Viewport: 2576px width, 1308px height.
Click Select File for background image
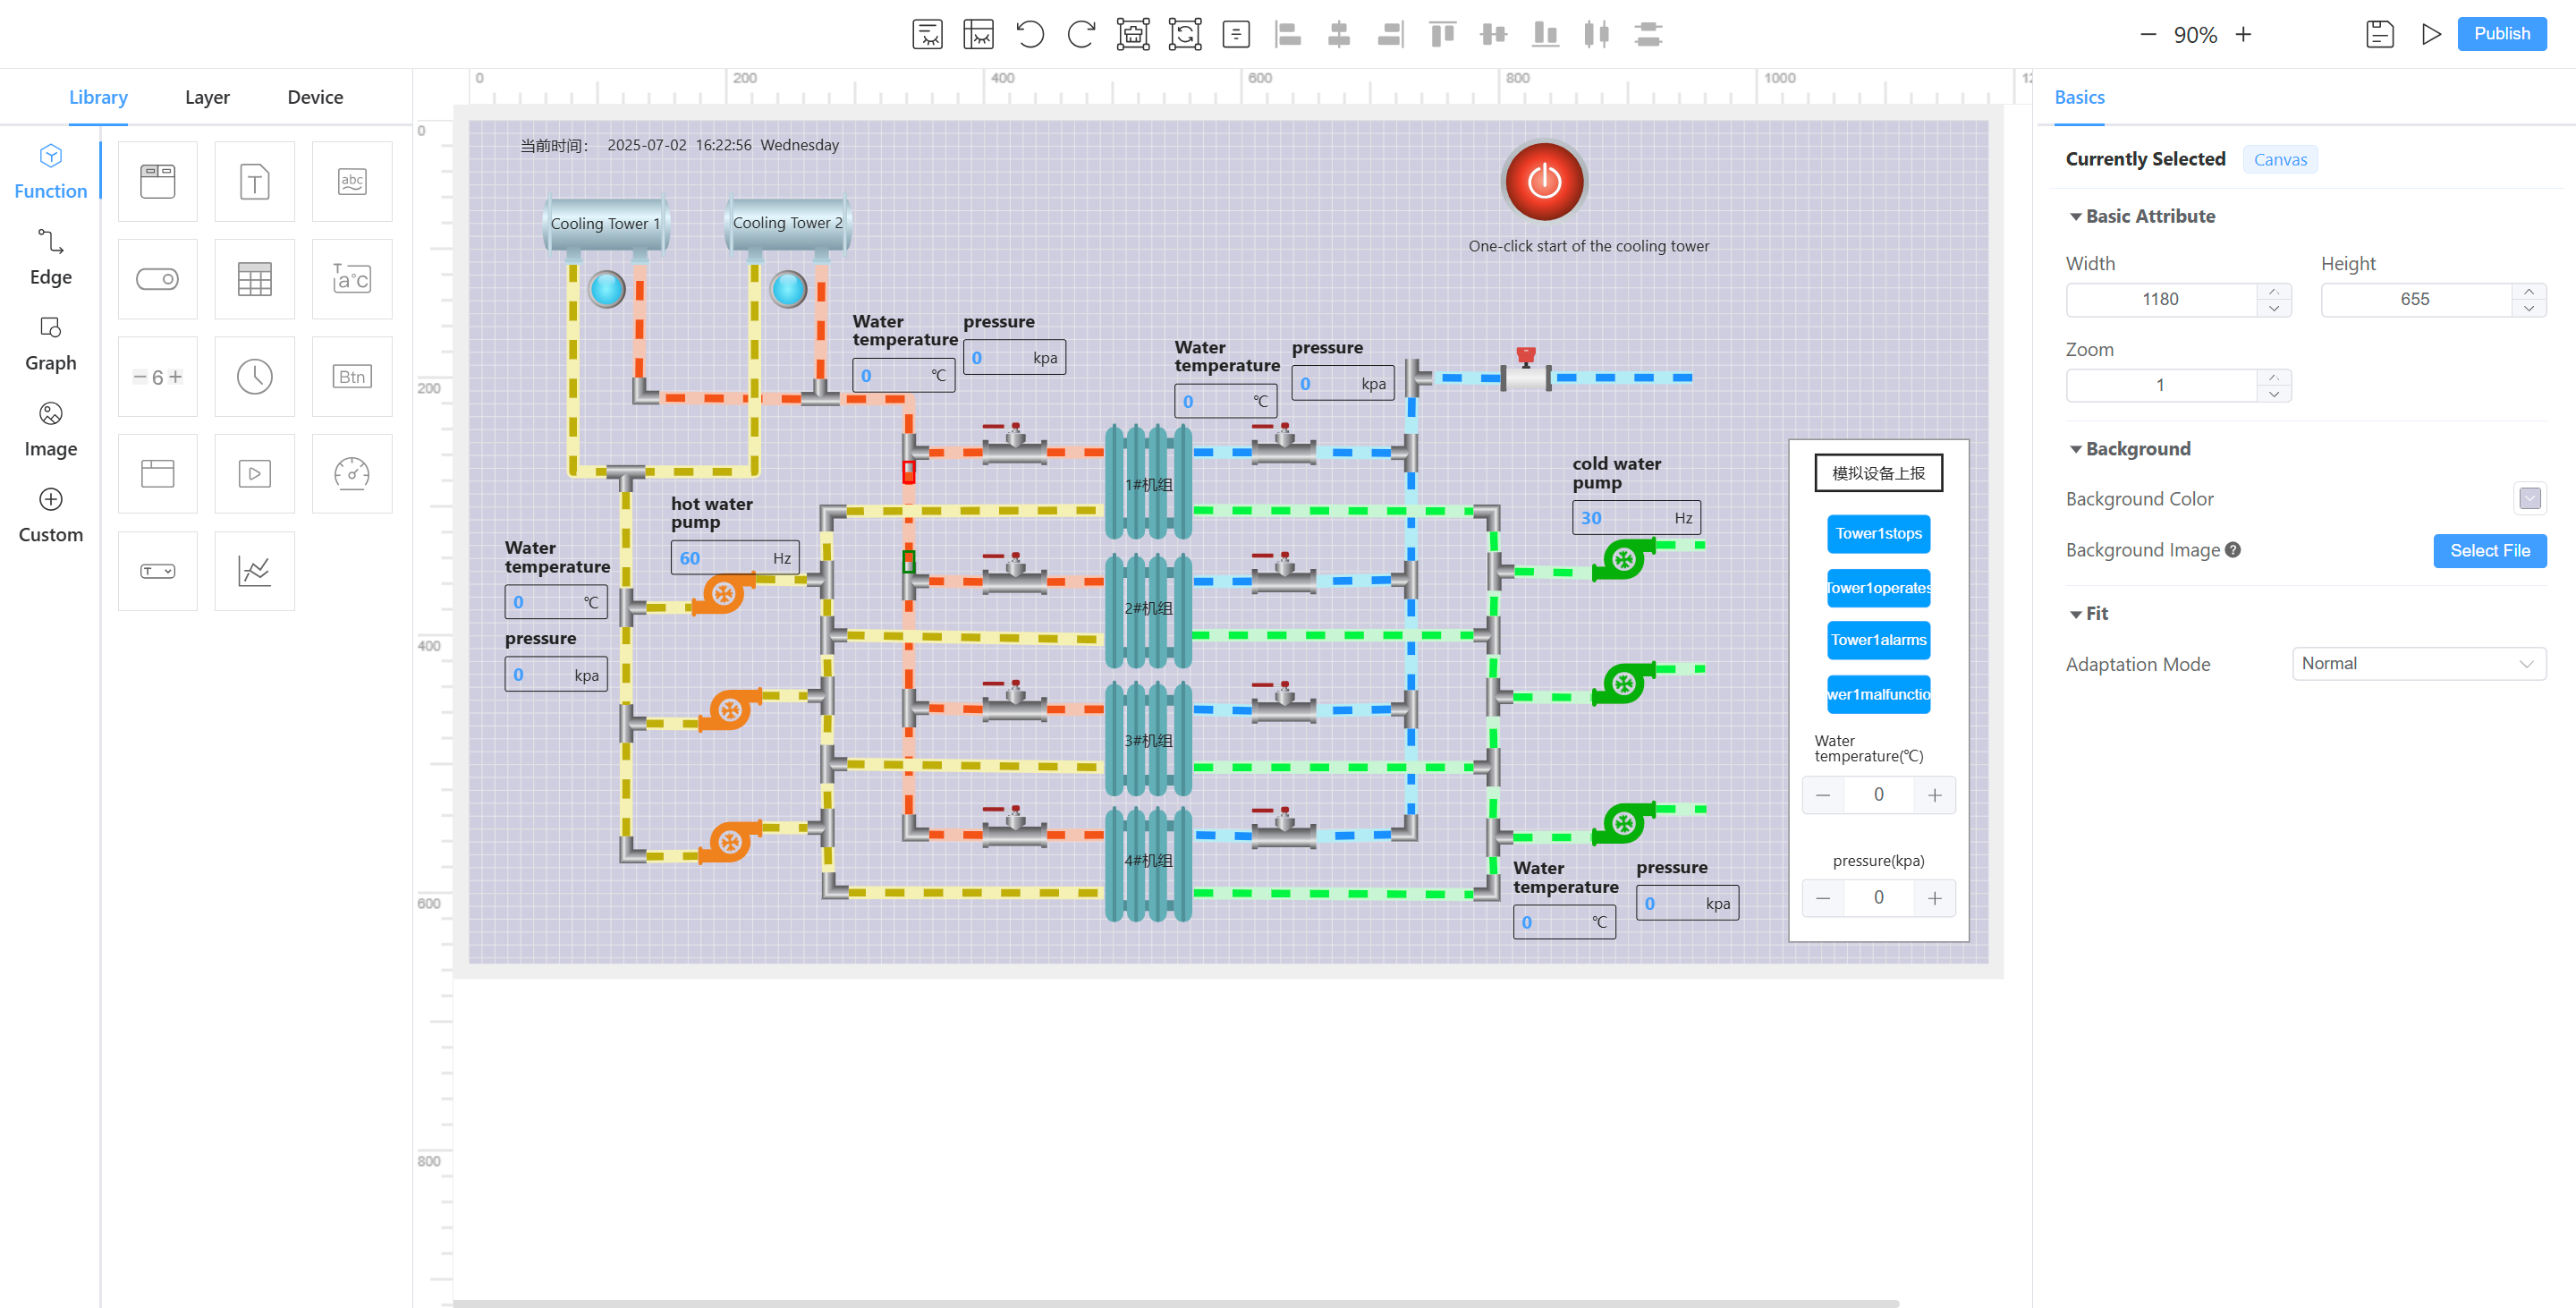[2489, 551]
